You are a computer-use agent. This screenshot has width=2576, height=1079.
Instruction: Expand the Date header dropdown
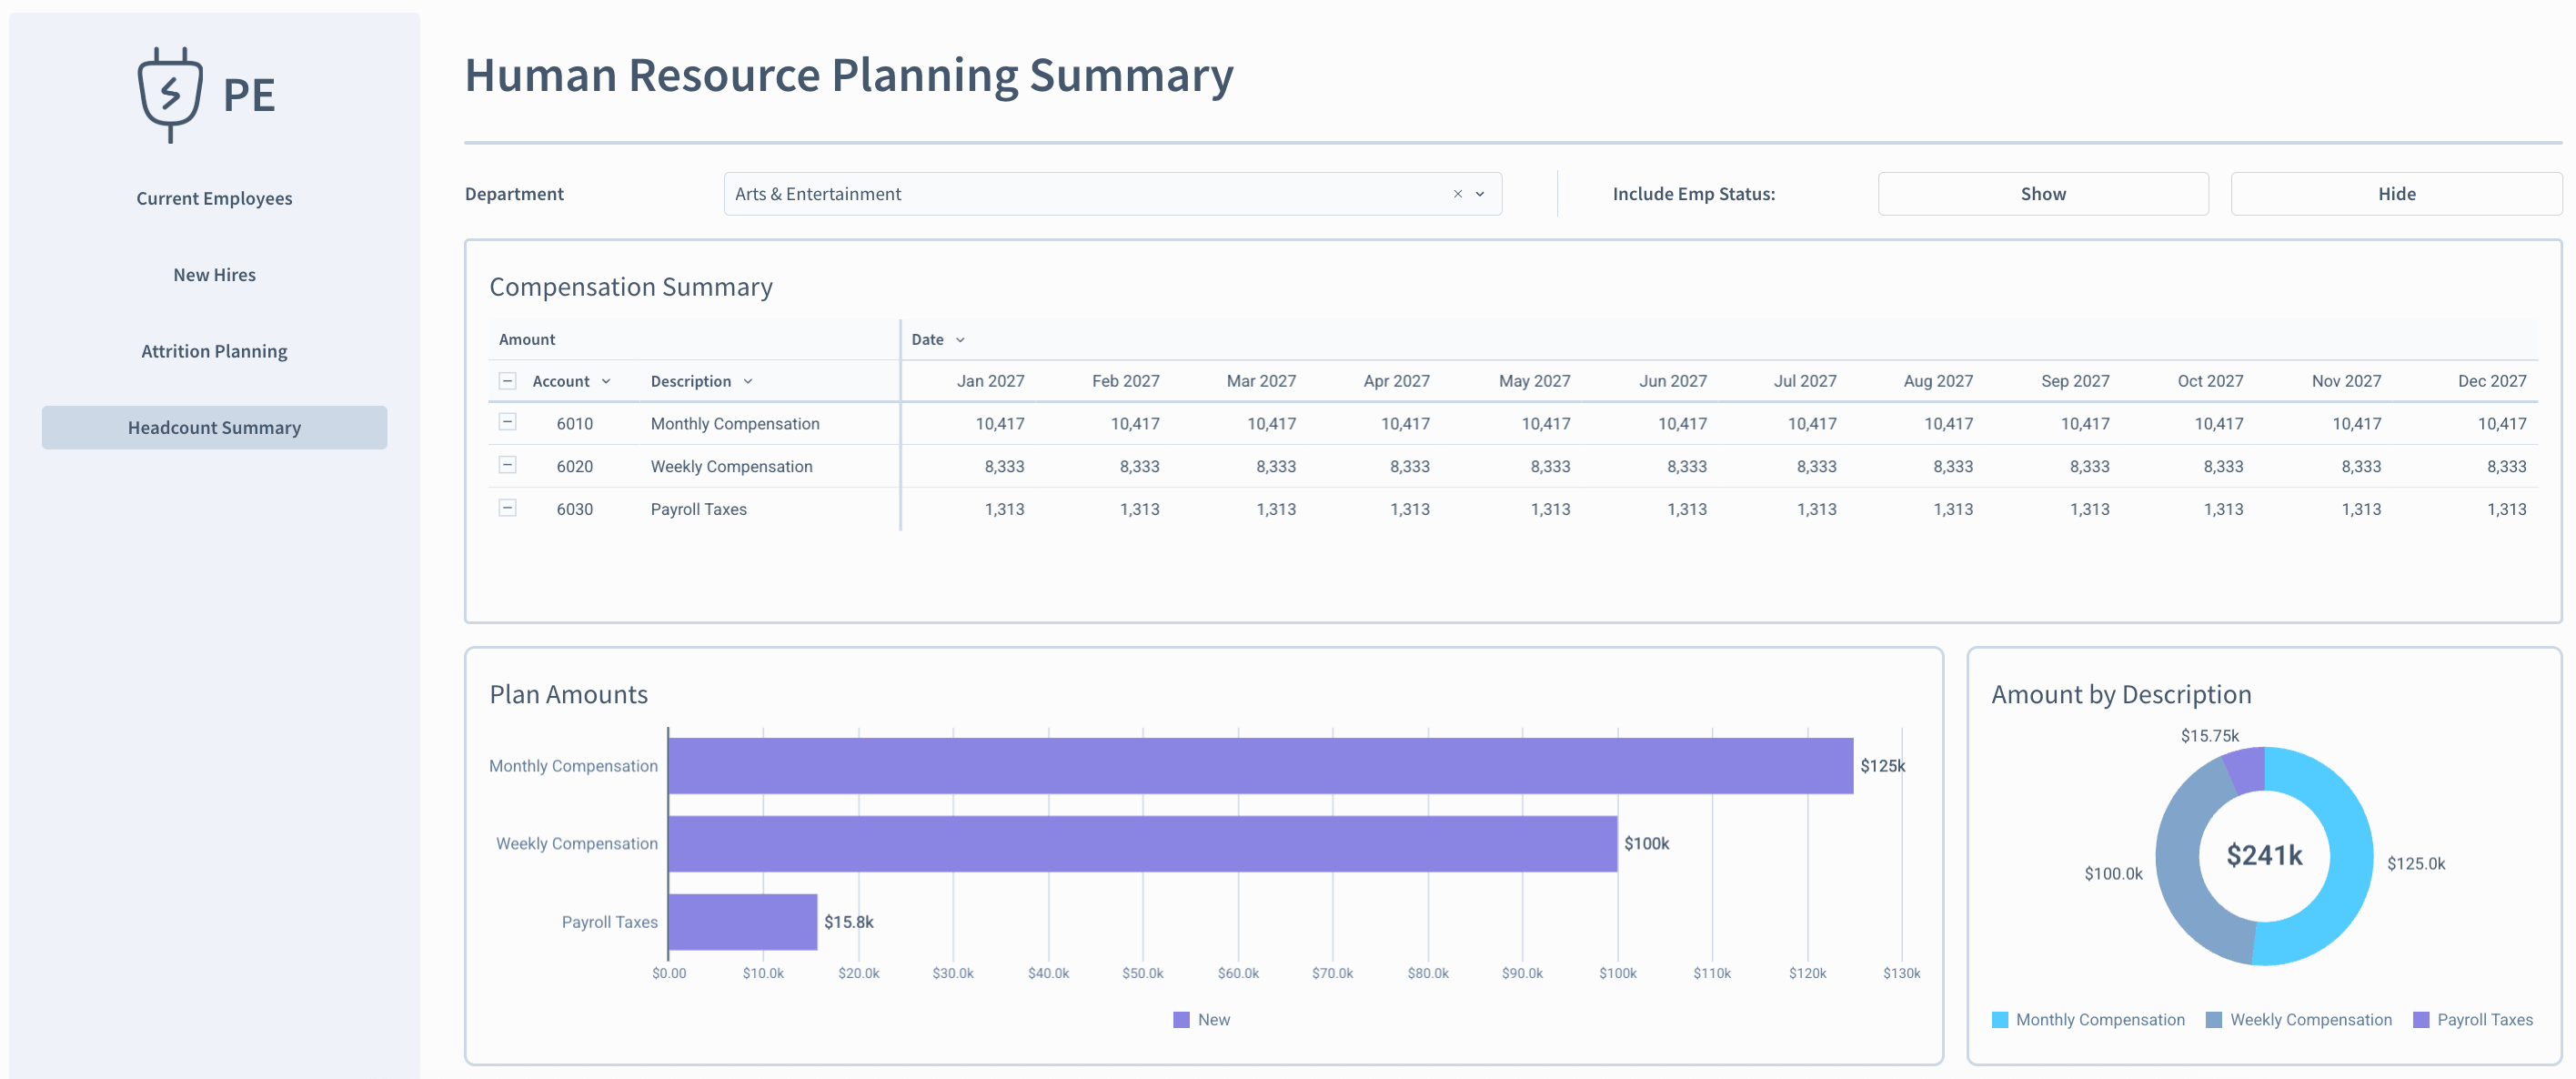click(x=960, y=340)
